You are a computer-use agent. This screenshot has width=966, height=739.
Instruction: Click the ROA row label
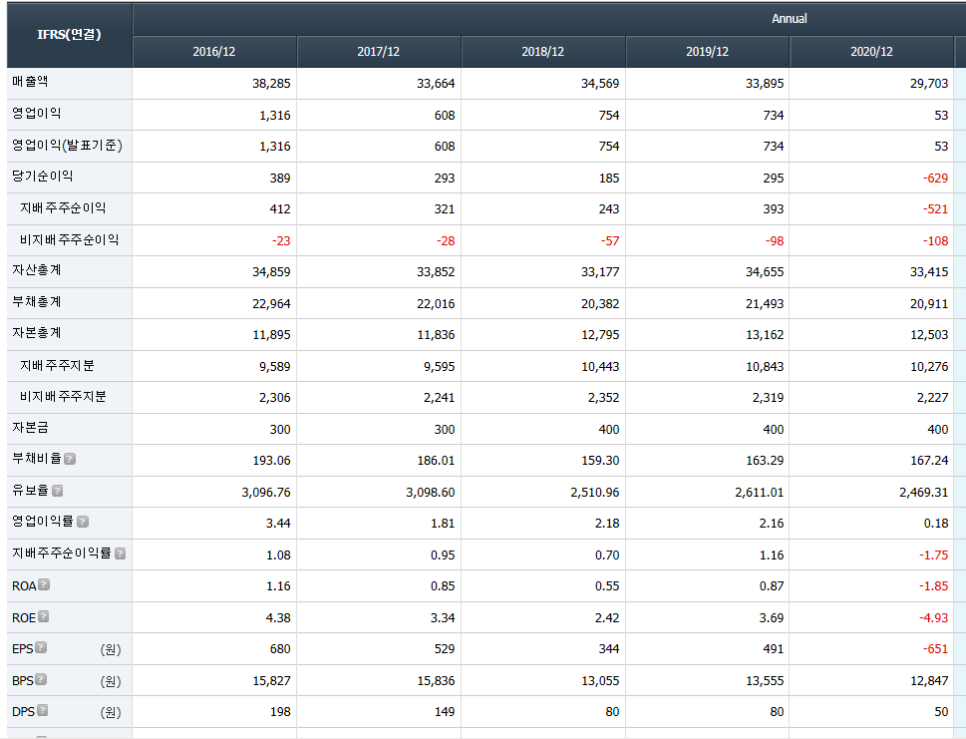[24, 586]
